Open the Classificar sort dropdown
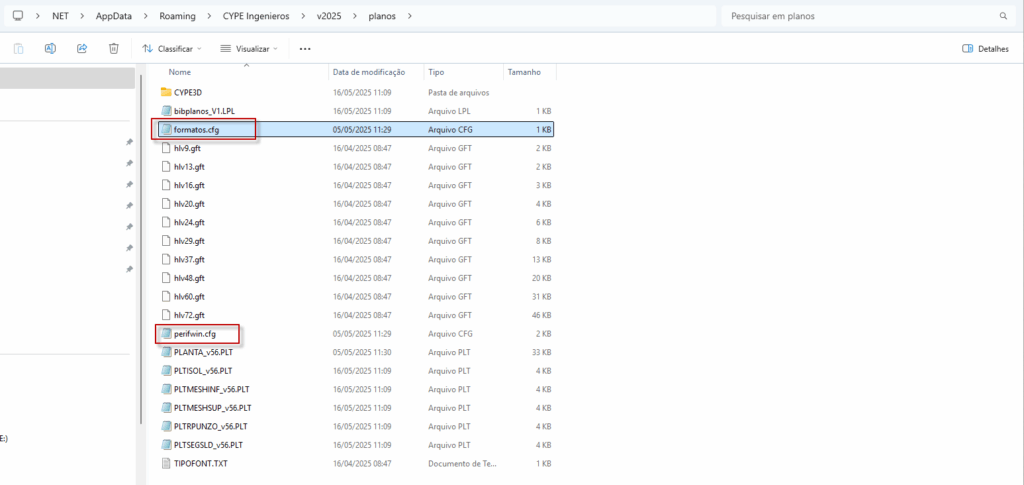1024x485 pixels. coord(172,48)
